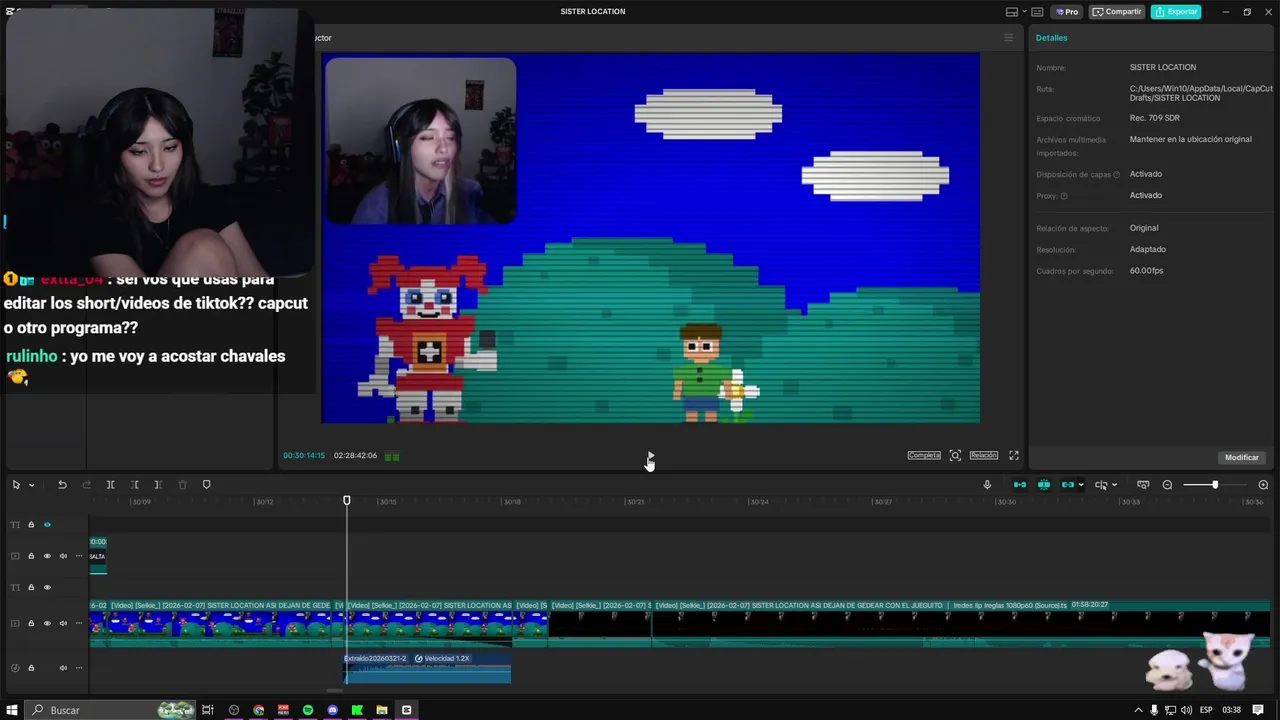The height and width of the screenshot is (720, 1280).
Task: Fit timeline to window icon
Action: [x=1143, y=485]
